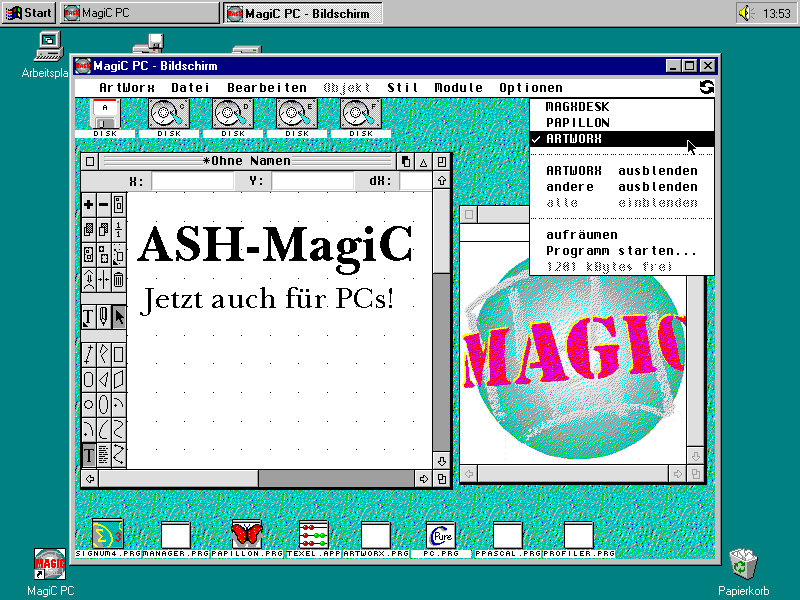Open the ArtWorx menu
This screenshot has height=600, width=800.
coord(127,88)
